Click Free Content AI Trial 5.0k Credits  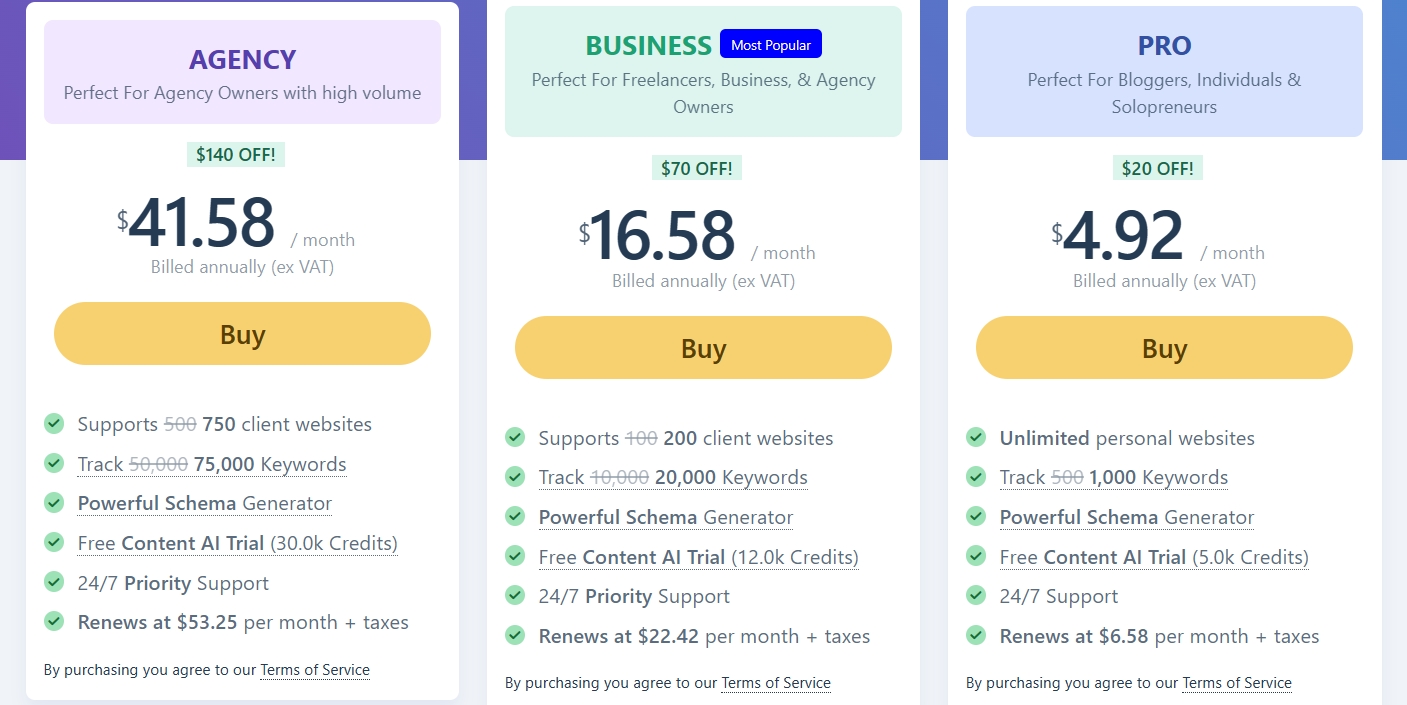1154,557
